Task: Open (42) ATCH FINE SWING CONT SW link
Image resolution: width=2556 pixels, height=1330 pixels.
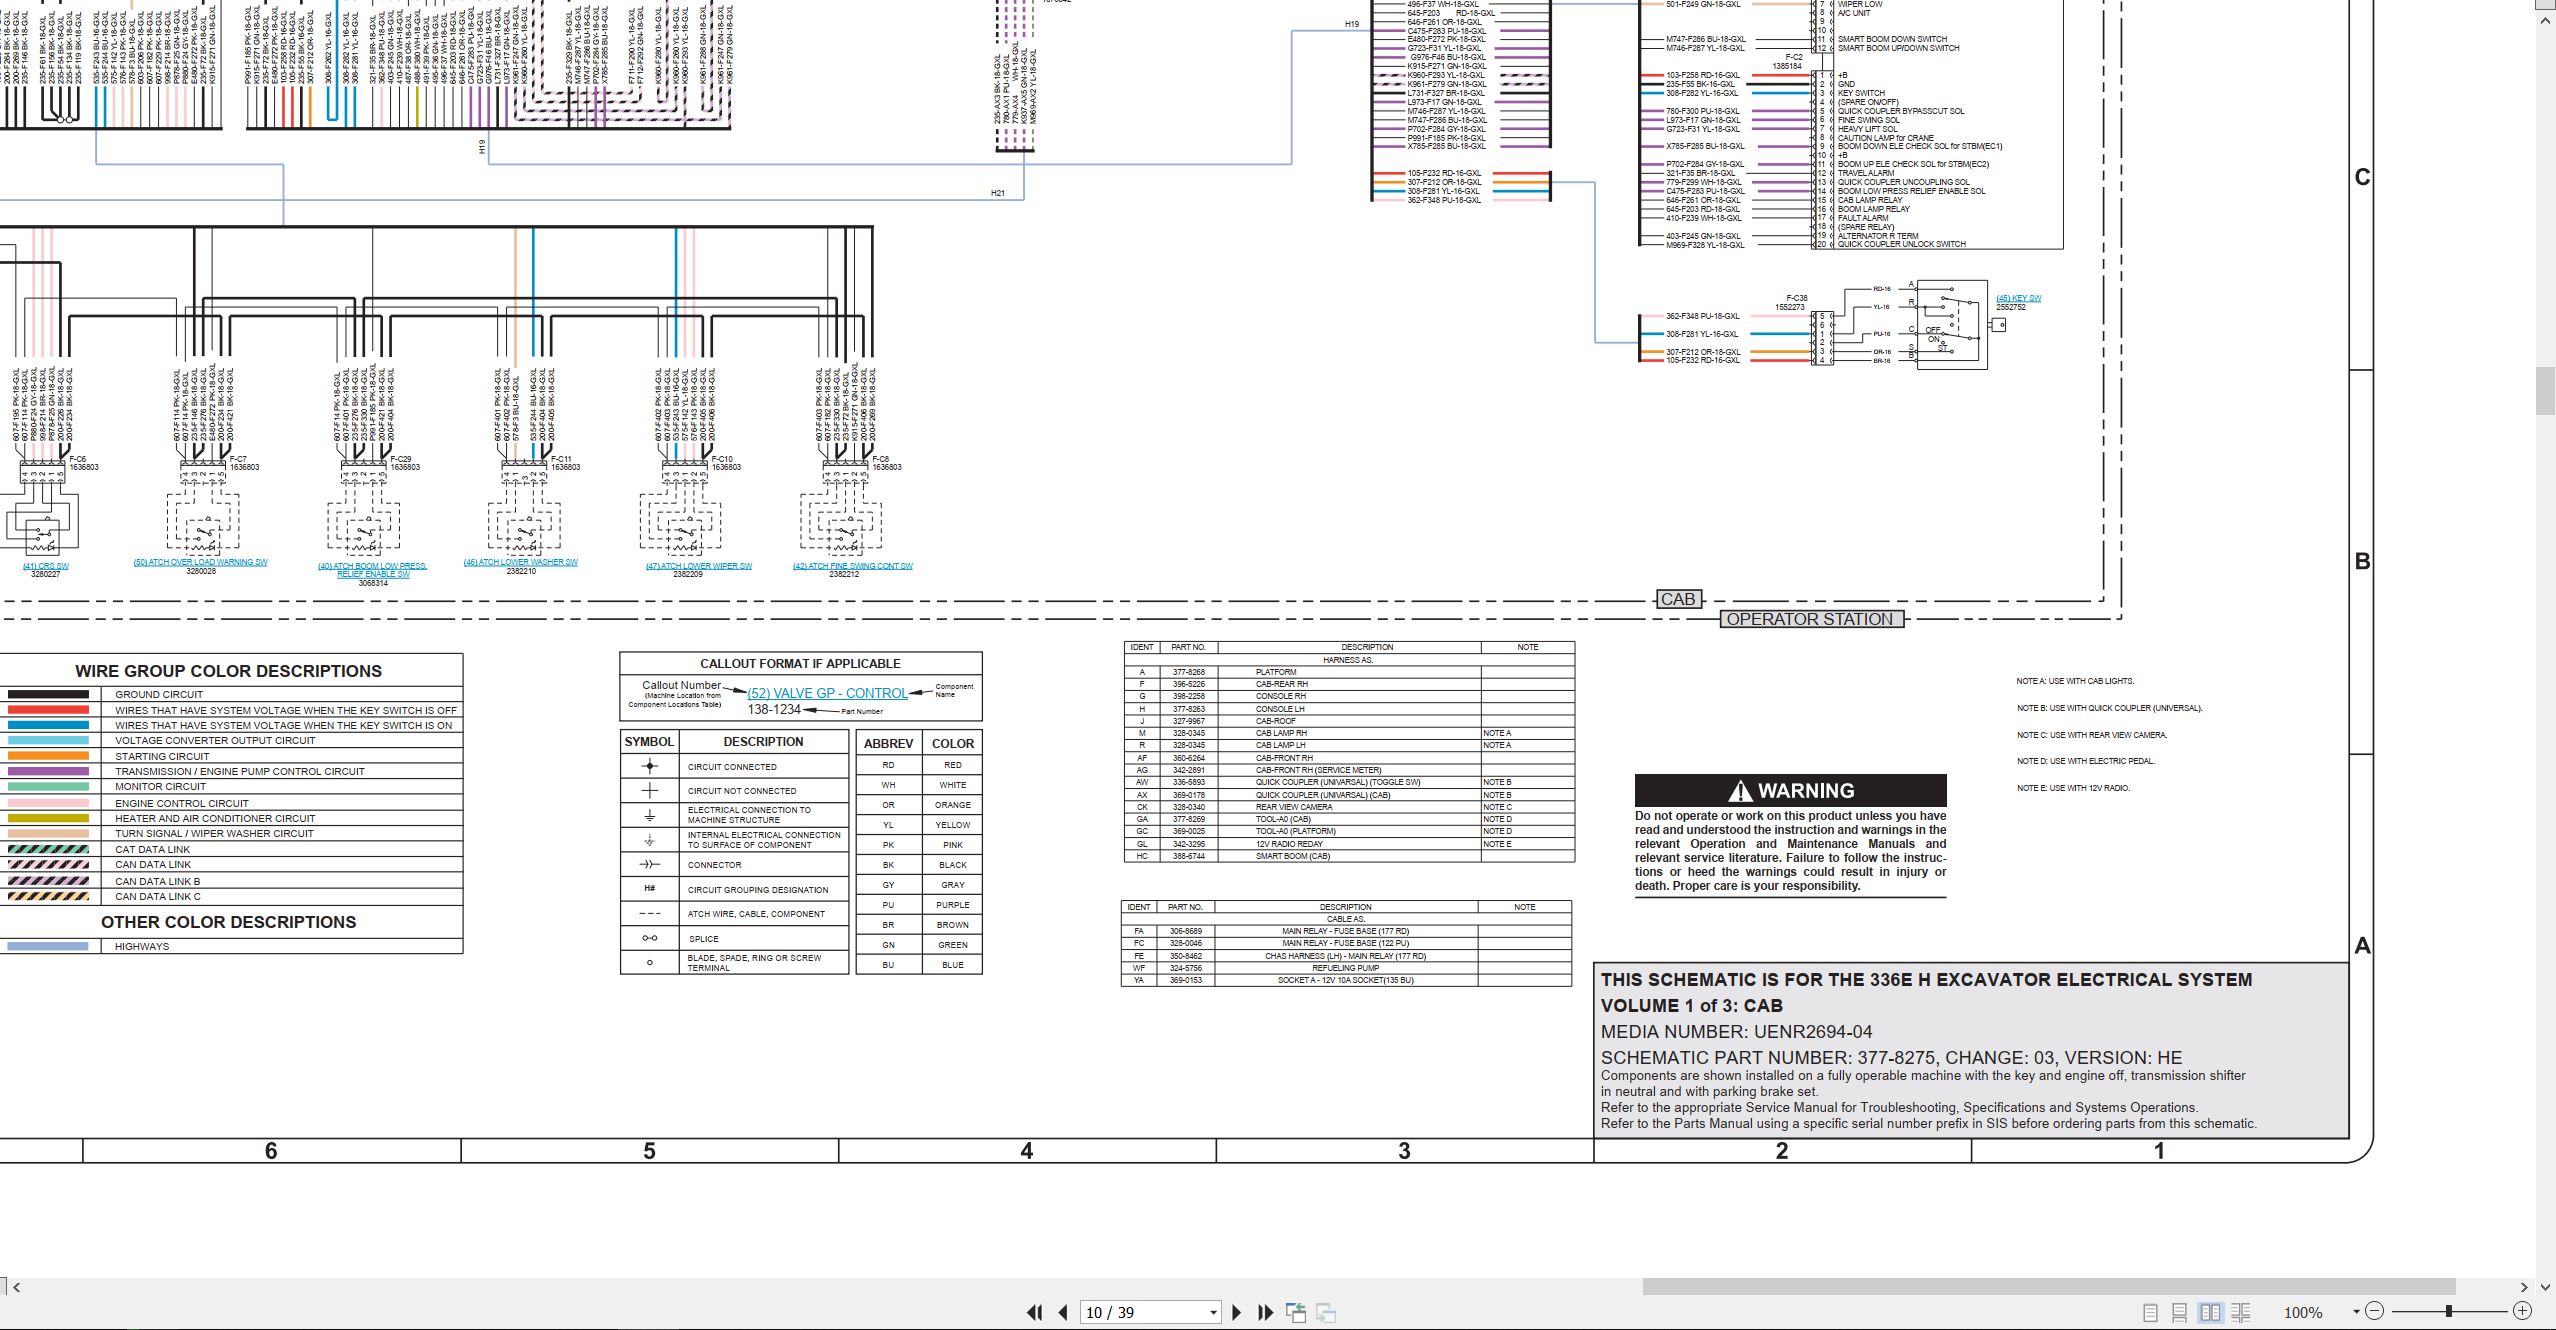Action: (x=853, y=566)
